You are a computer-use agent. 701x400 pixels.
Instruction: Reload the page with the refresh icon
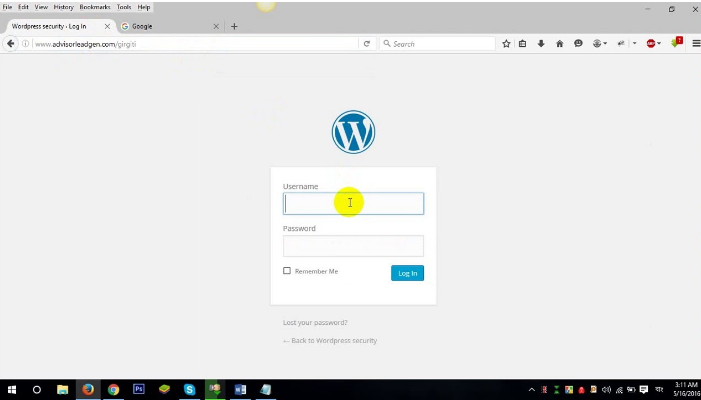367,44
